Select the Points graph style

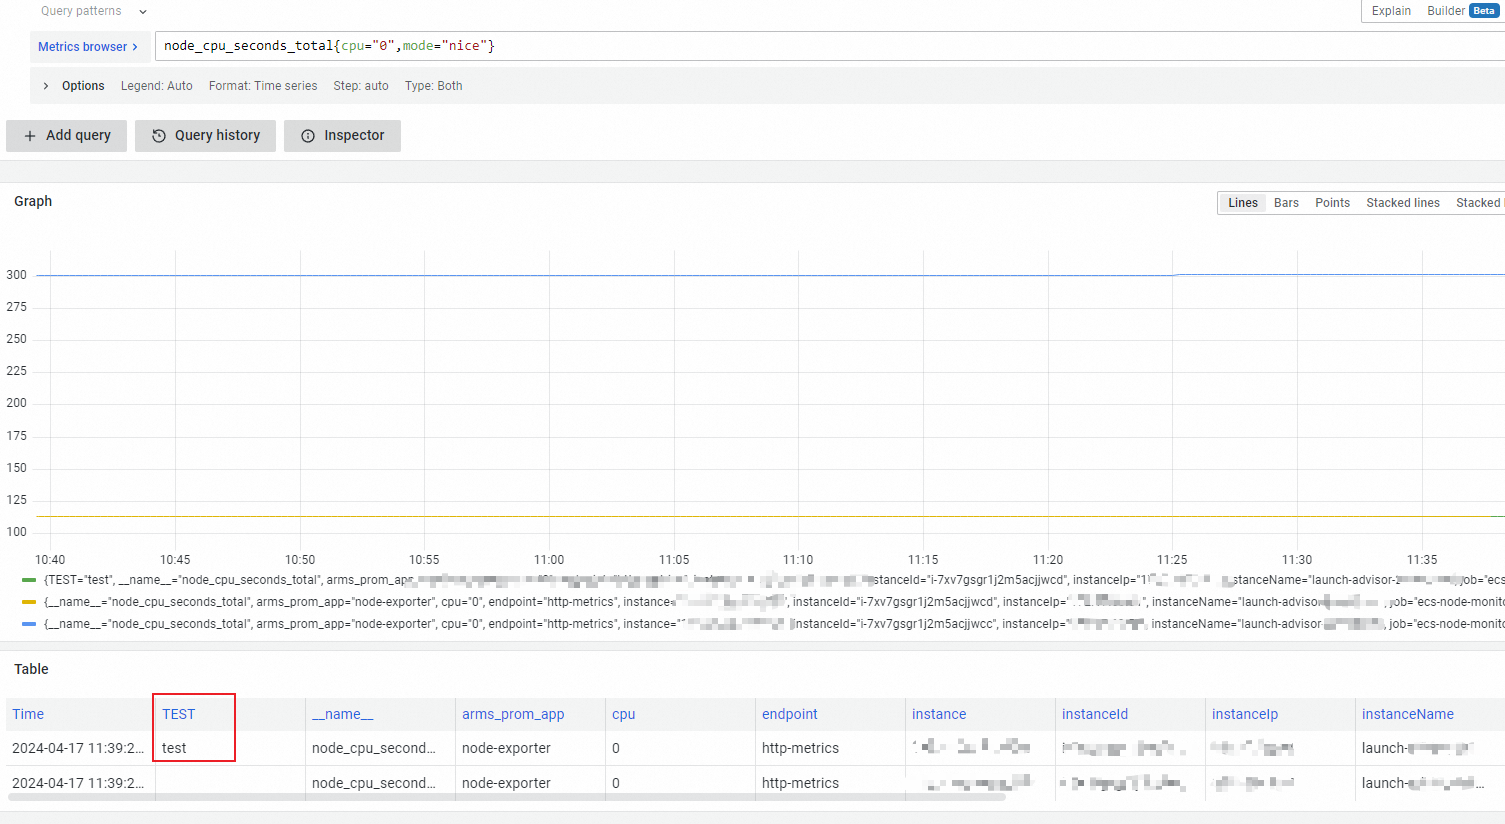(1332, 203)
